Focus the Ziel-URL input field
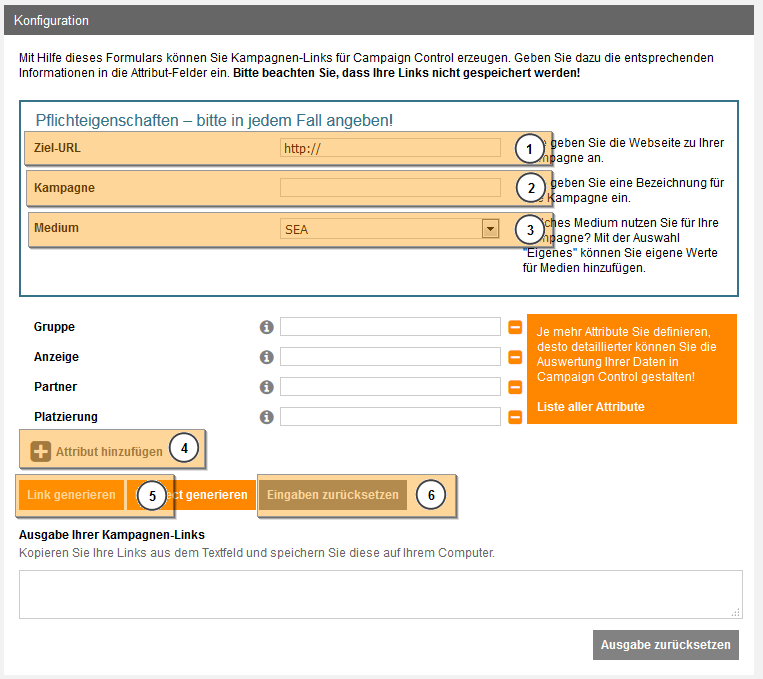The image size is (763, 679). pos(390,148)
